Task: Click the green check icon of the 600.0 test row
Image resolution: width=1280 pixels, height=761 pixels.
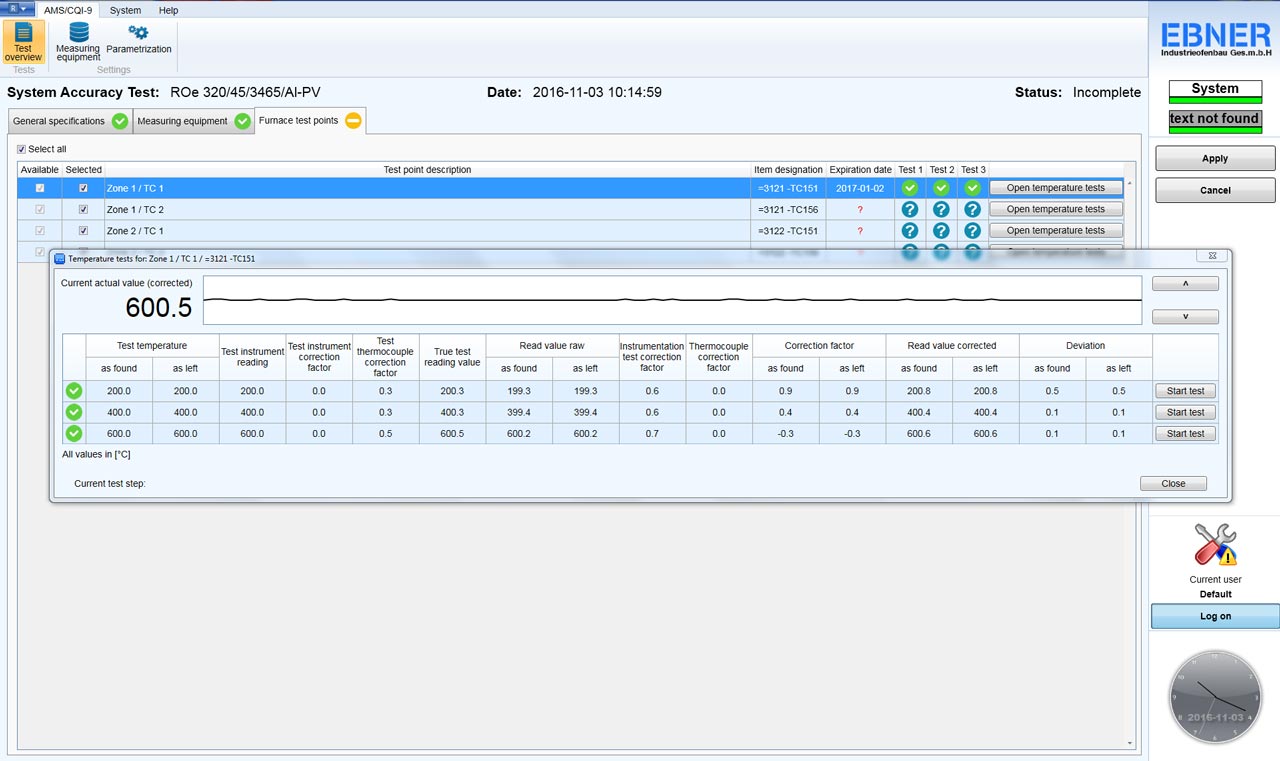Action: tap(74, 433)
